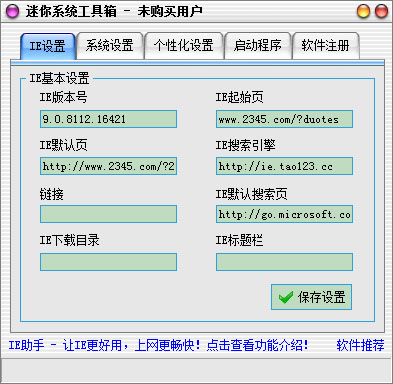
Task: Click the IE标题栏 label
Action: point(240,240)
